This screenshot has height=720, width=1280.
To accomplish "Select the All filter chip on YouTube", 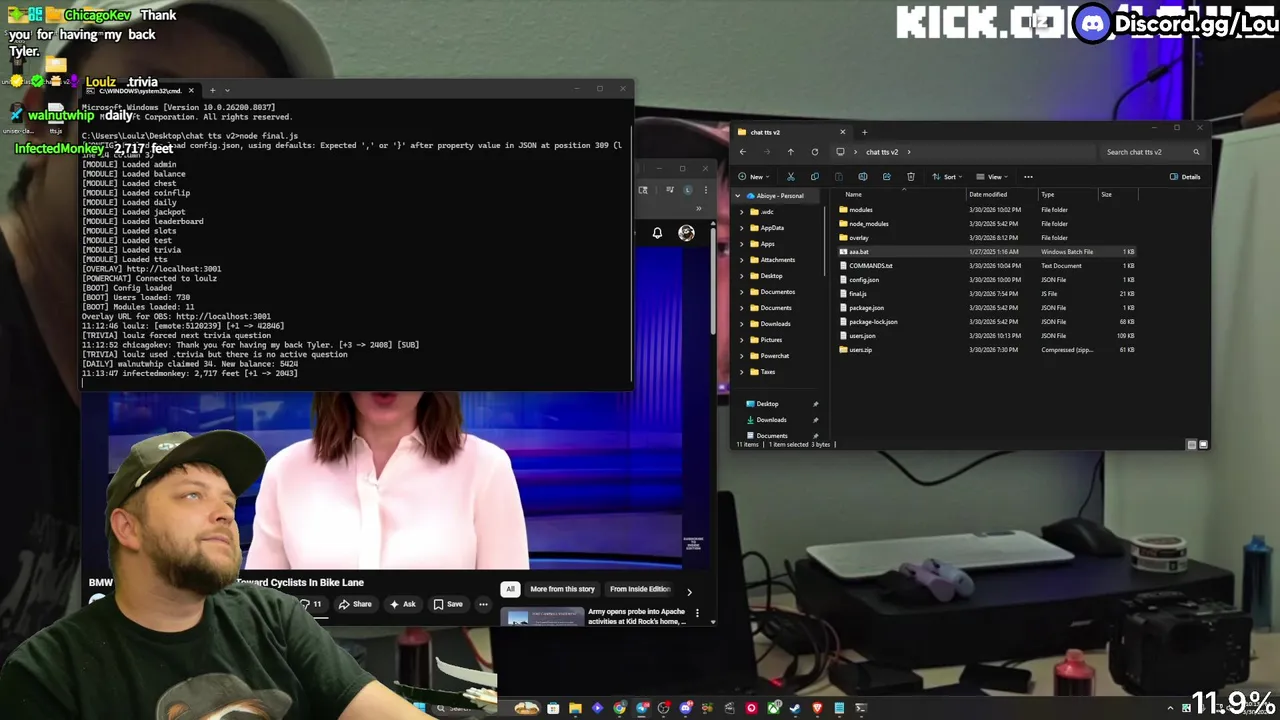I will 510,589.
